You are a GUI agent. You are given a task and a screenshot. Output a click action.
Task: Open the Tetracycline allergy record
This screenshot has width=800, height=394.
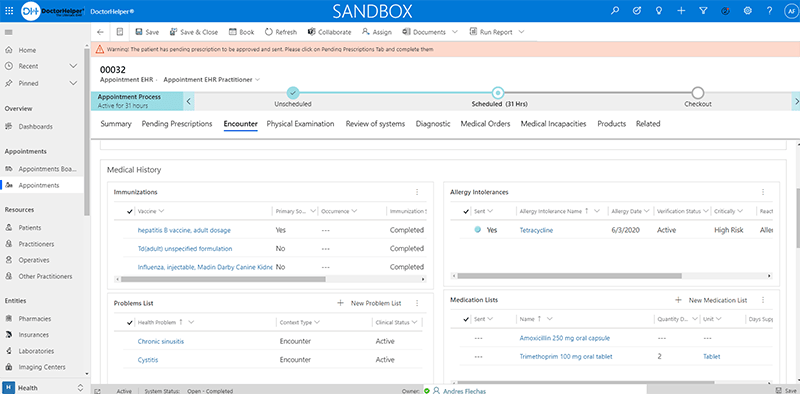[x=536, y=230]
